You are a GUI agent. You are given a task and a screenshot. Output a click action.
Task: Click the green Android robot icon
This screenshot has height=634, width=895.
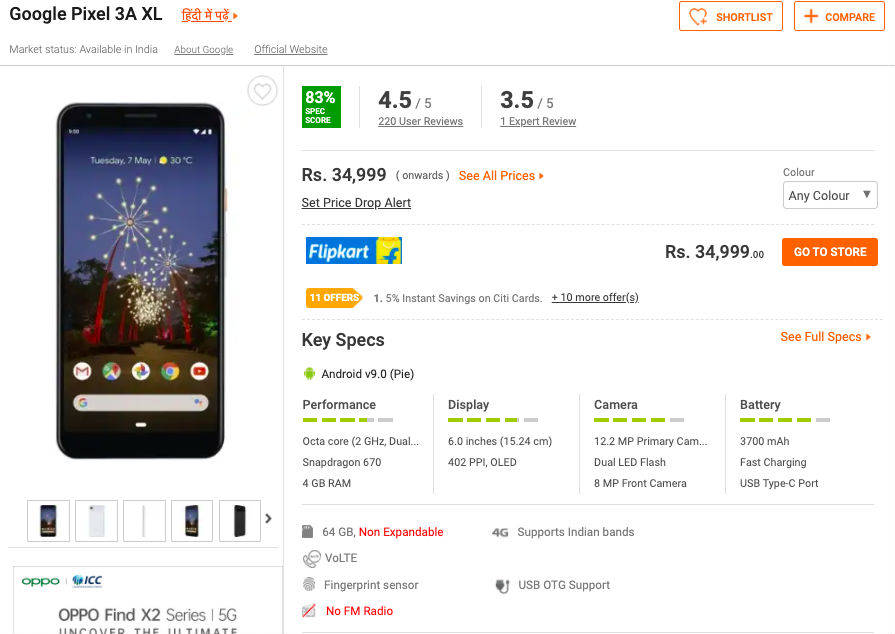(x=309, y=374)
